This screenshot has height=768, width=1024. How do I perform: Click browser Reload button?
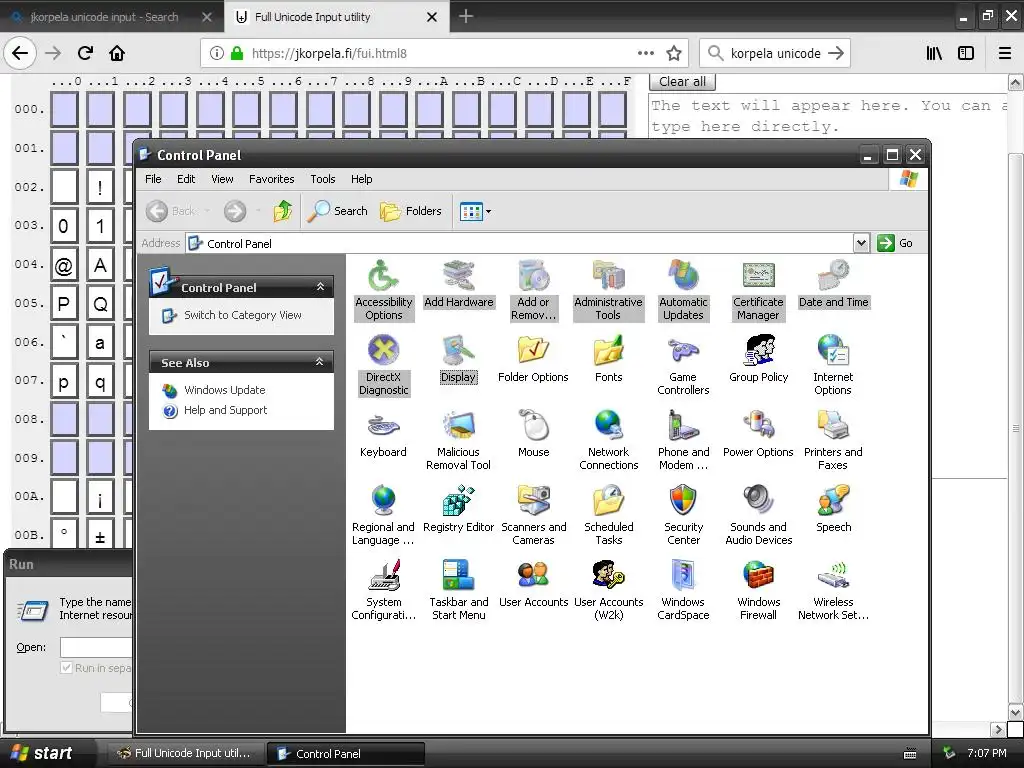tap(85, 53)
